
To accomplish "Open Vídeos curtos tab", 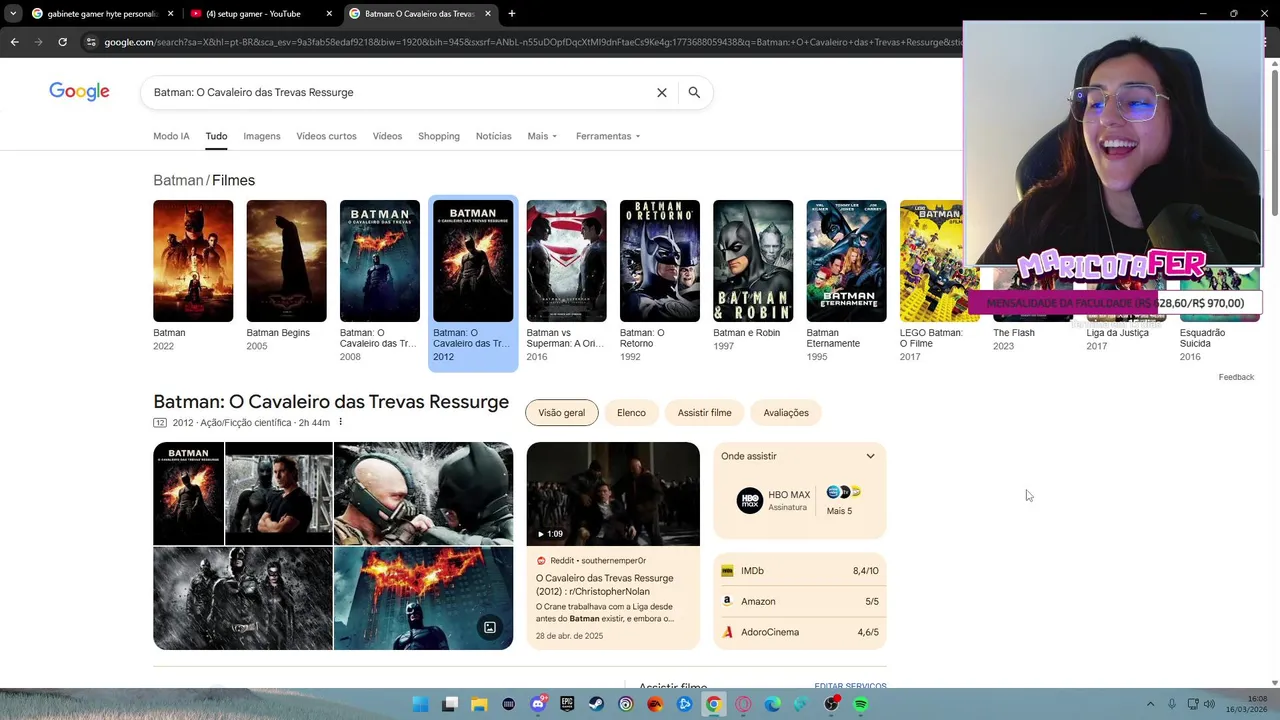I will click(326, 136).
